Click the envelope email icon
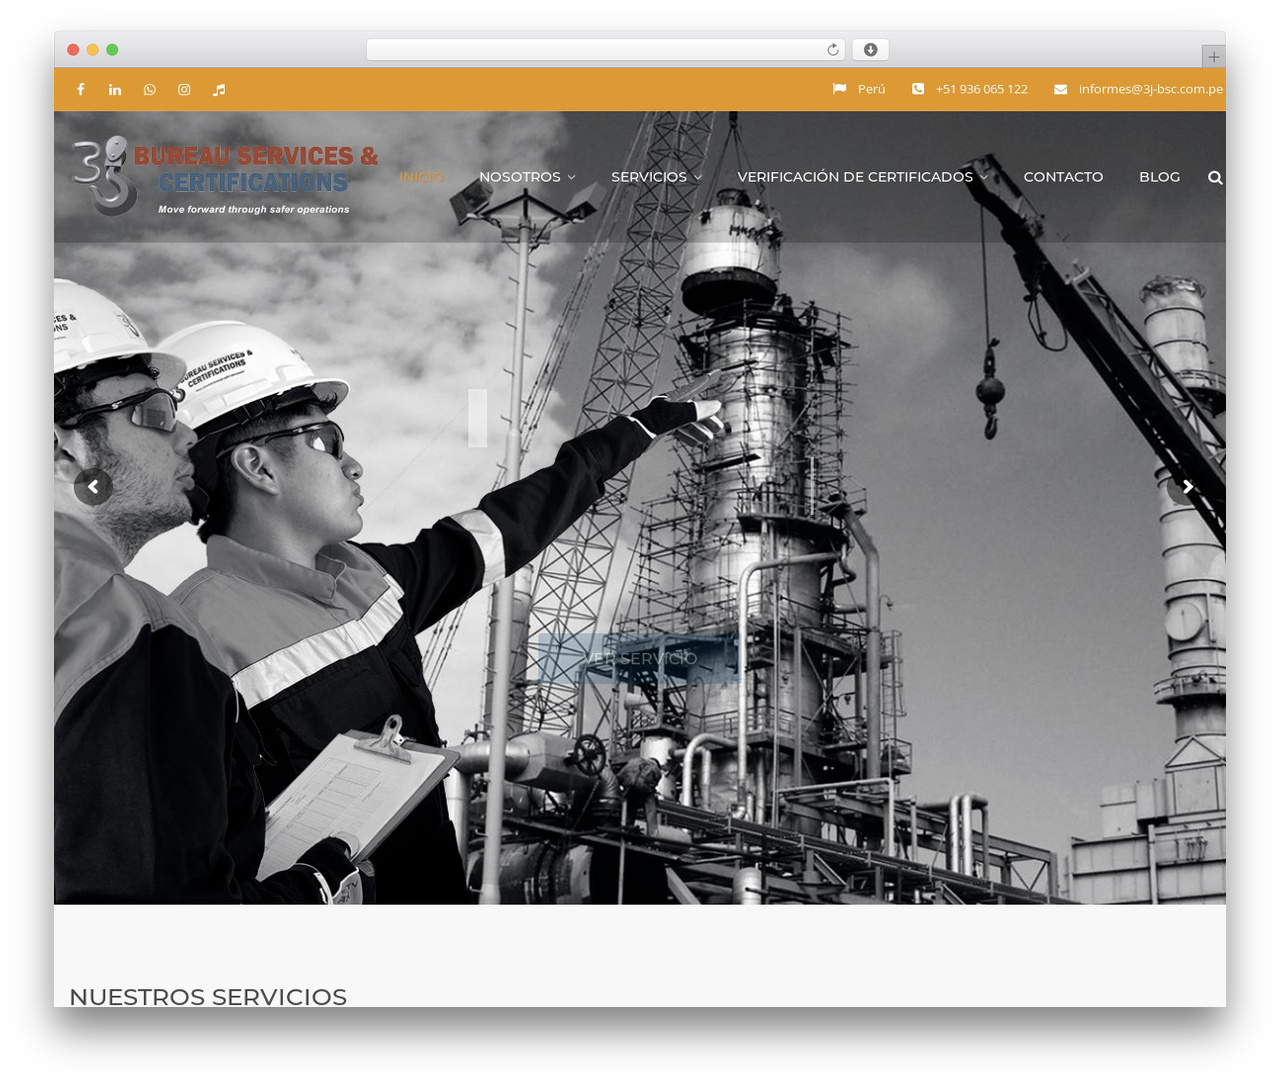 [x=1061, y=89]
